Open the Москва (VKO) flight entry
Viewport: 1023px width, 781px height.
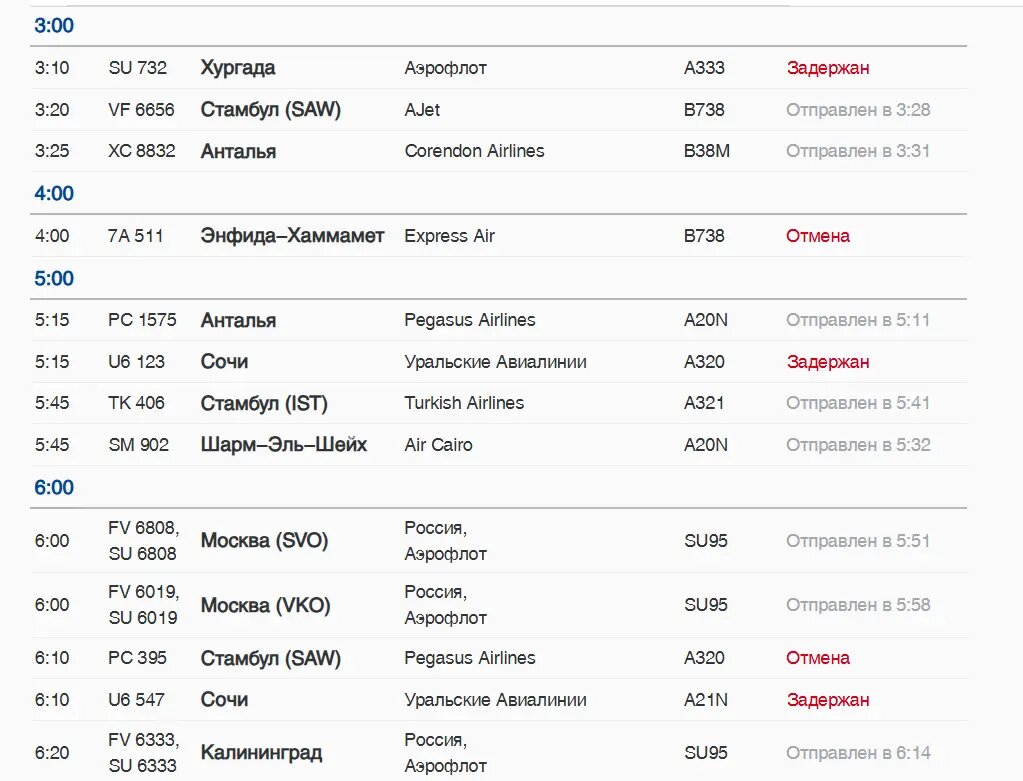(265, 605)
